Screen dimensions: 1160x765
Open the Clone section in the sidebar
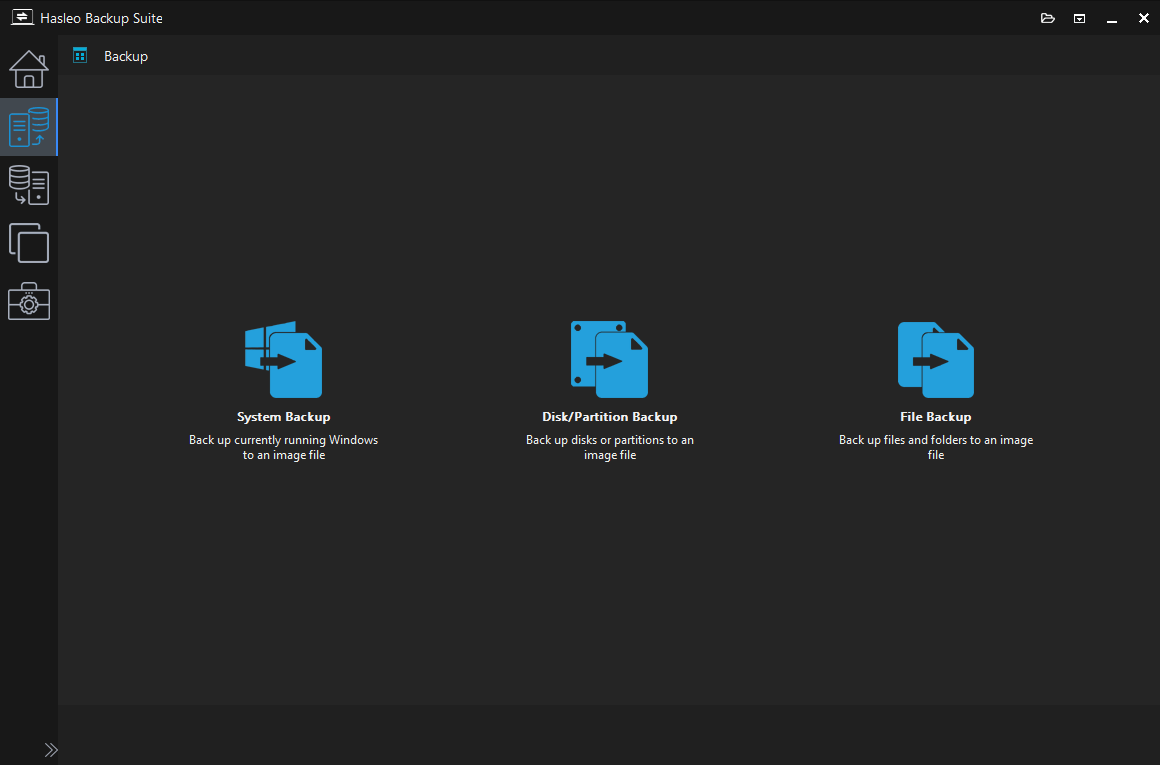[x=29, y=243]
